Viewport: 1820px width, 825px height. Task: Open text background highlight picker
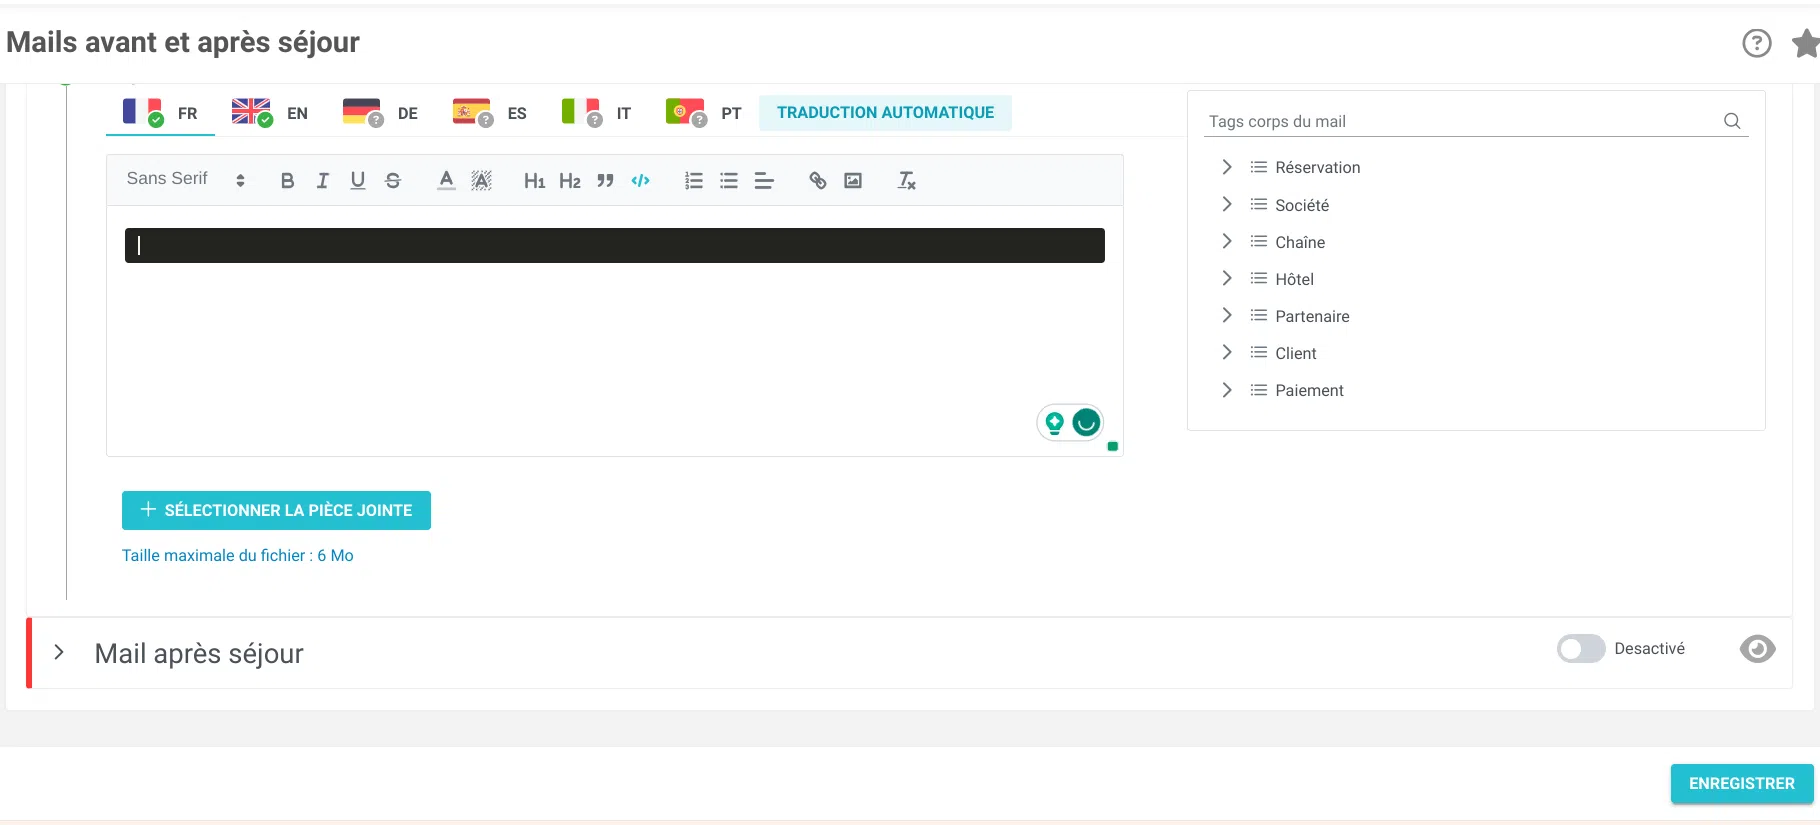point(481,181)
